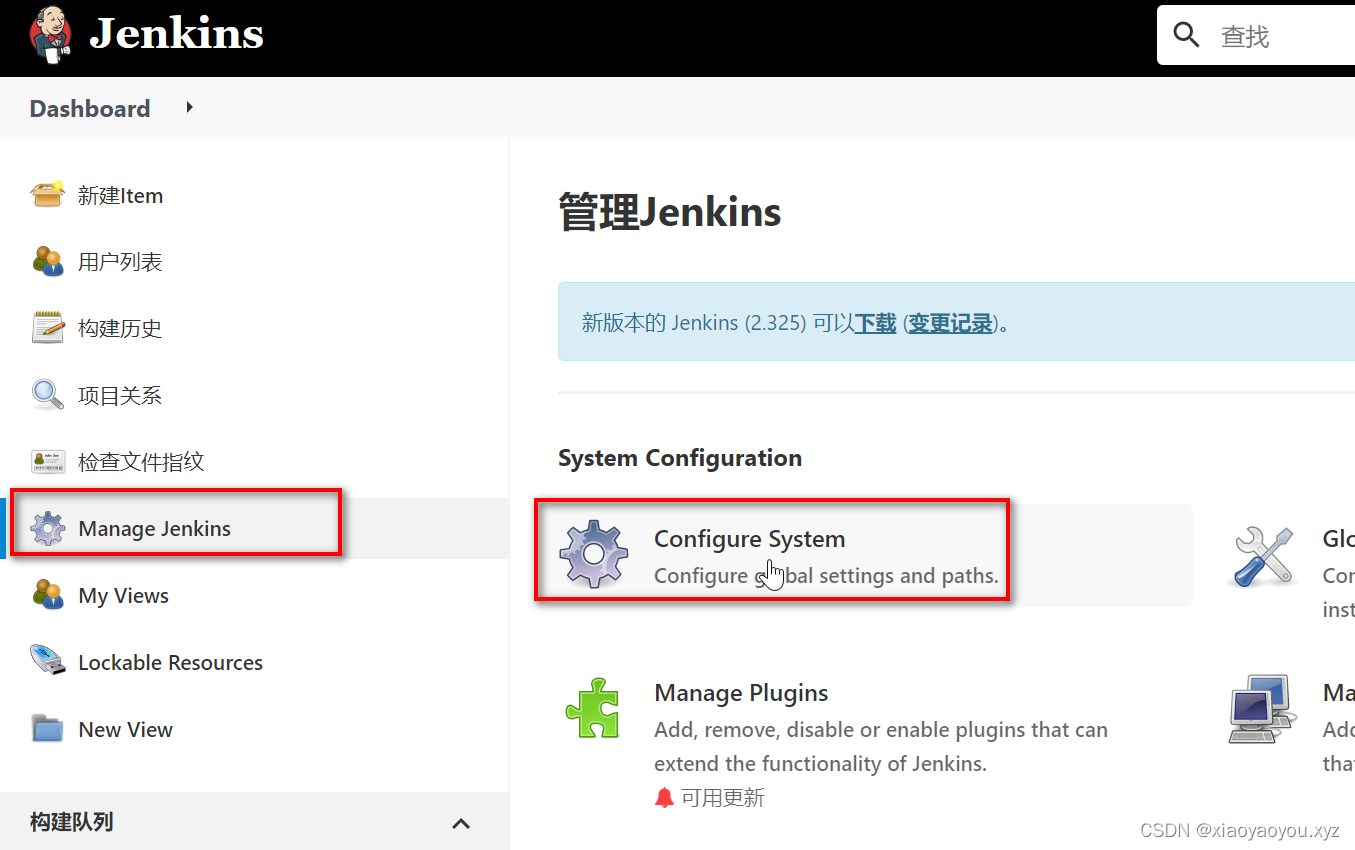1355x850 pixels.
Task: Collapse the 构建队列 panel chevron
Action: (461, 823)
